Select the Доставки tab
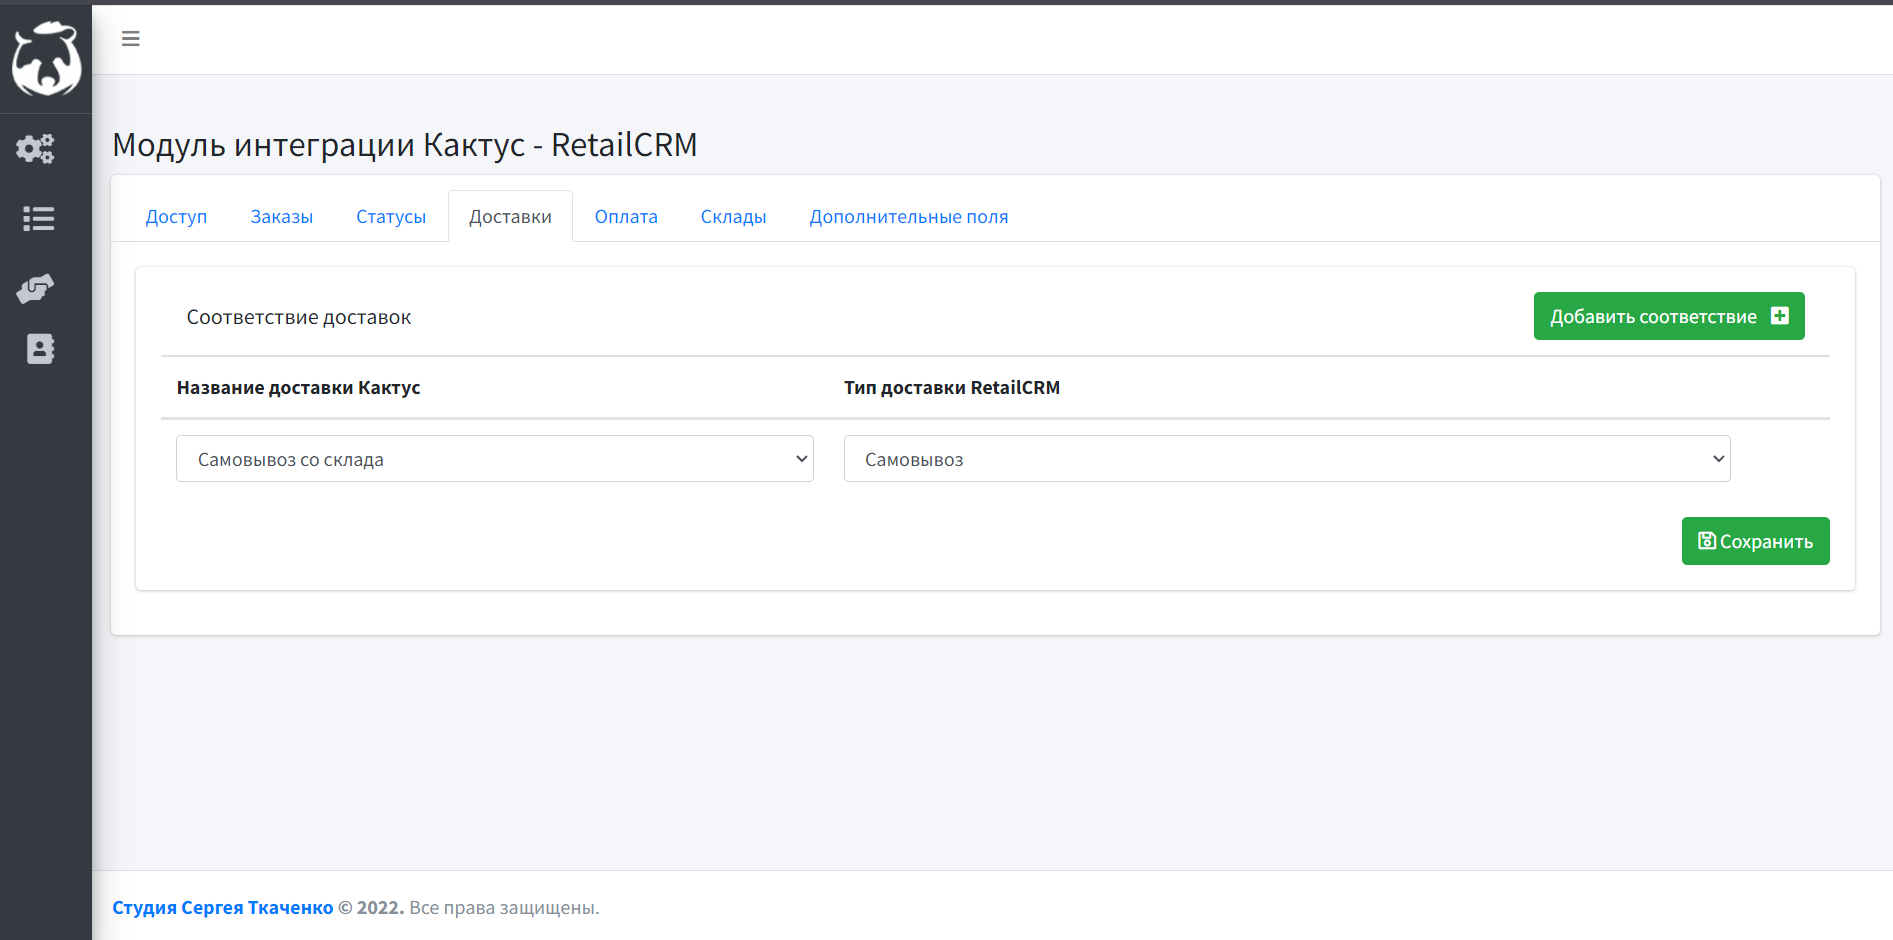1893x940 pixels. [510, 217]
